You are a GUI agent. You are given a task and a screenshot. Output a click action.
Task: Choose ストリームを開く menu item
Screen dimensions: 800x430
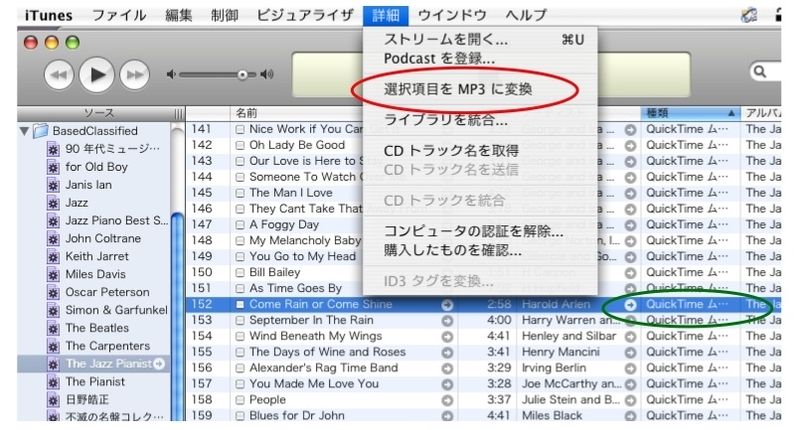tap(480, 39)
